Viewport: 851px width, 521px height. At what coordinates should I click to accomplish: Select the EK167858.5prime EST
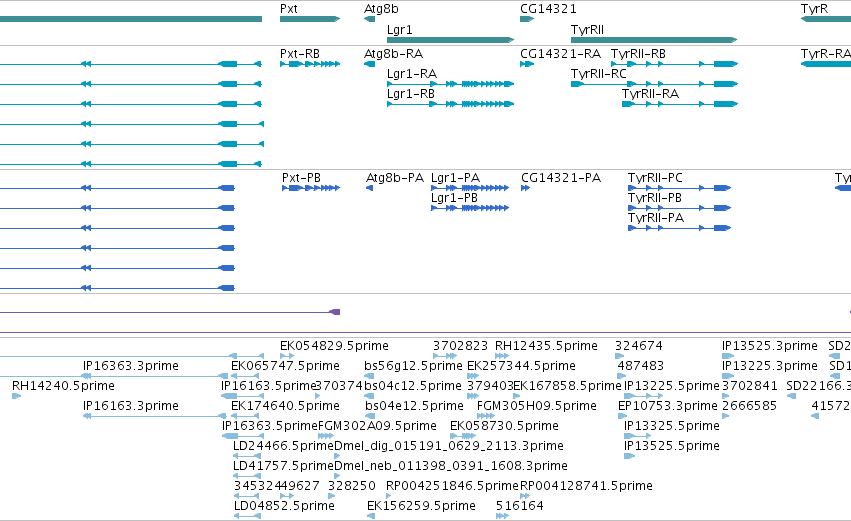(516, 396)
